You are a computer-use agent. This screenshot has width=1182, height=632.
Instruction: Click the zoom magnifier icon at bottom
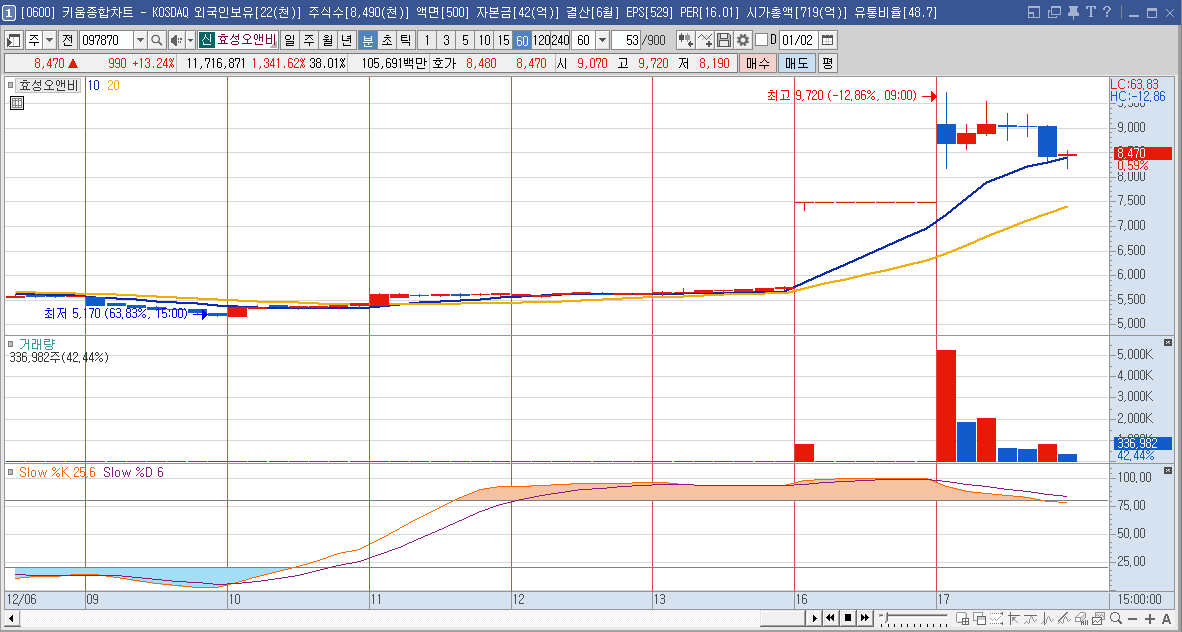1116,618
